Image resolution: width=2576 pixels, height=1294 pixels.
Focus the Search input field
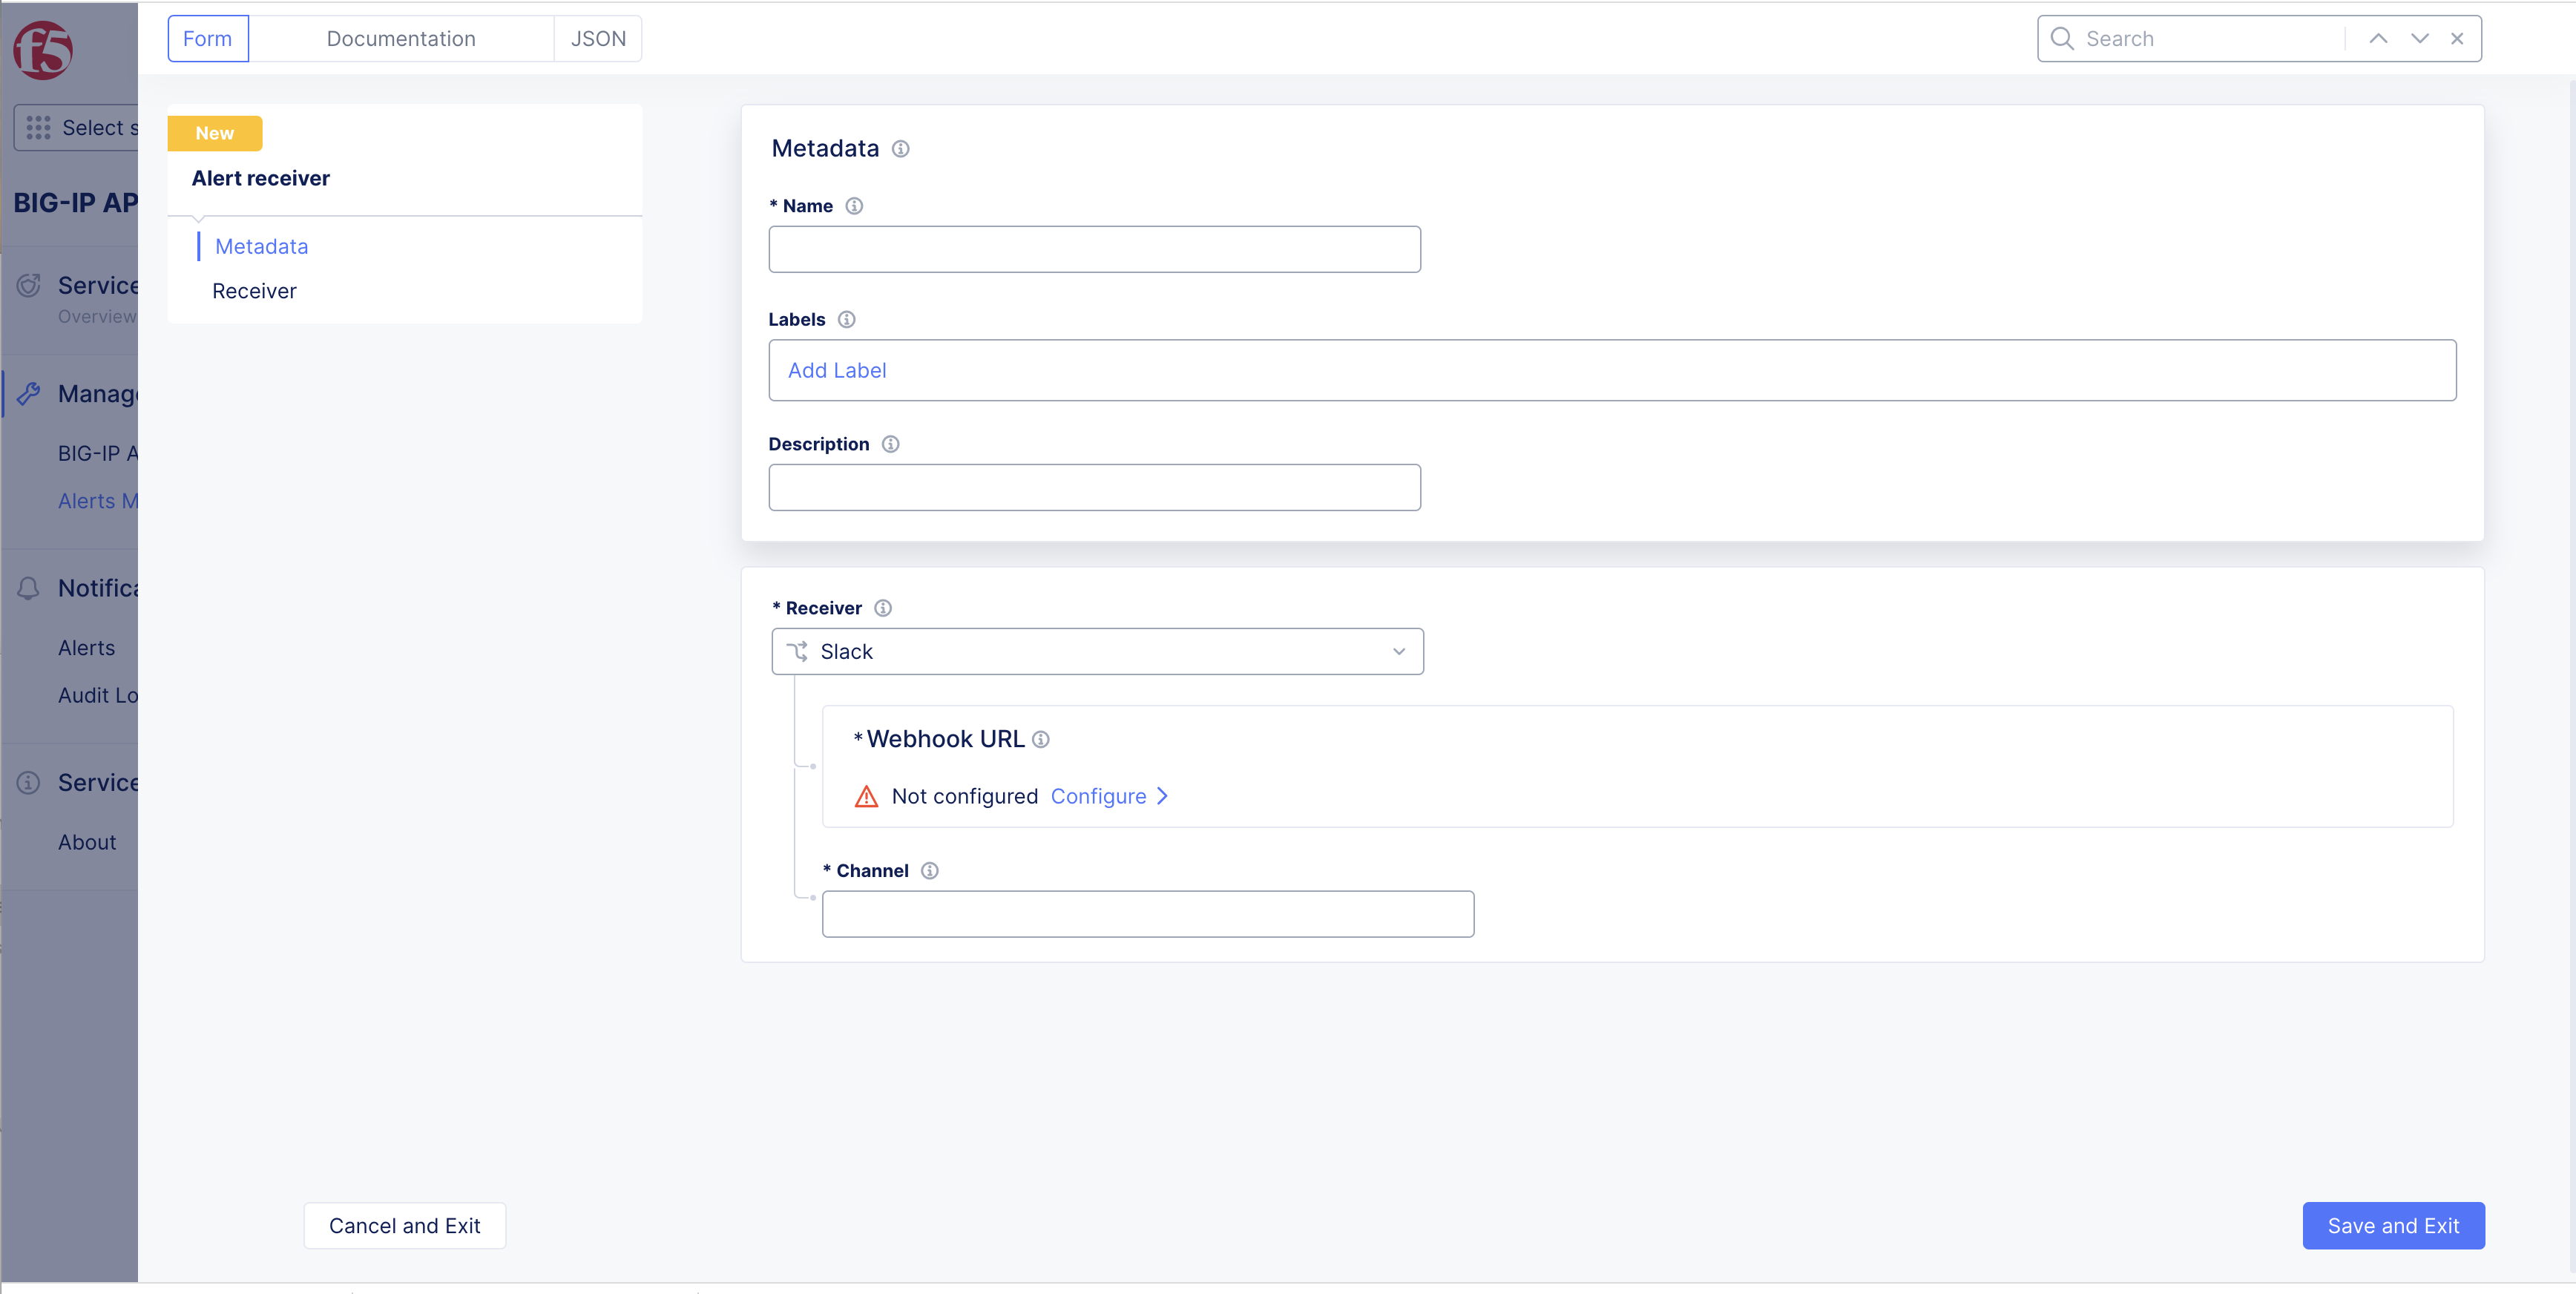tap(2210, 39)
